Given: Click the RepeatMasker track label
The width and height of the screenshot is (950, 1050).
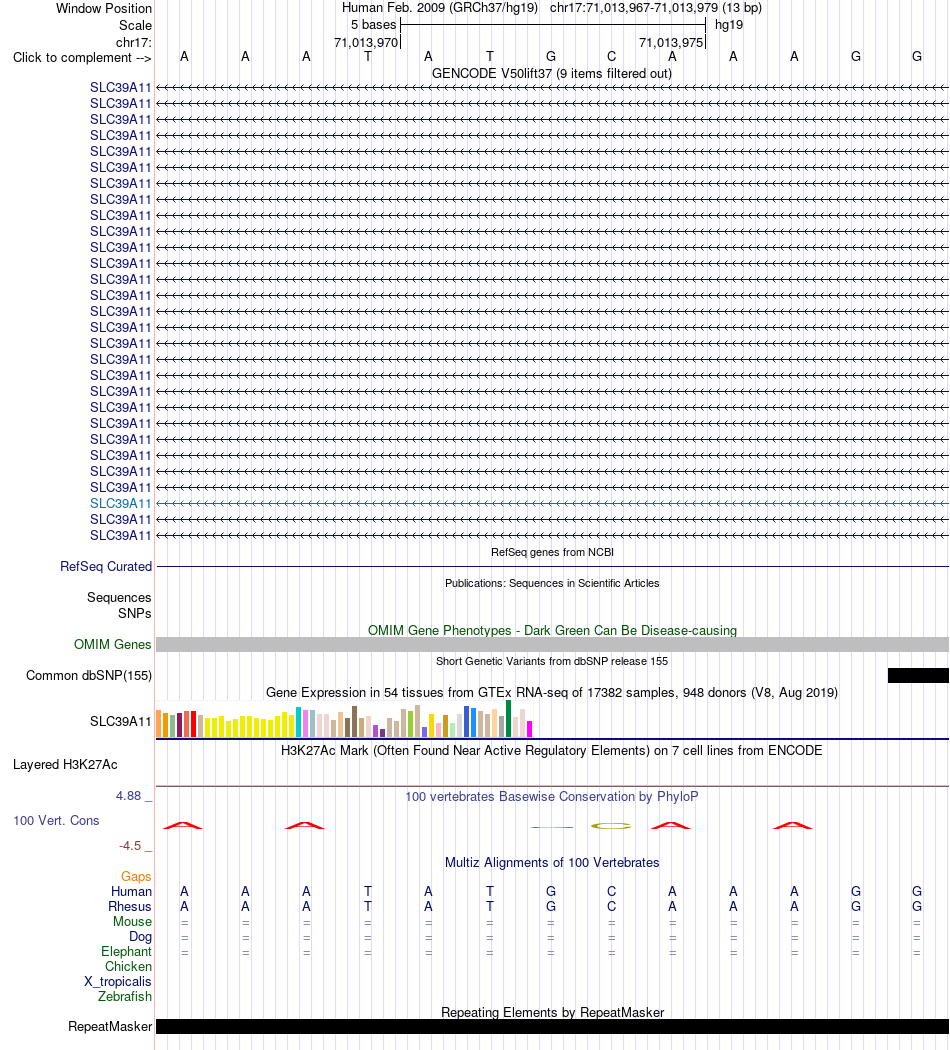Looking at the screenshot, I should click(x=110, y=1027).
